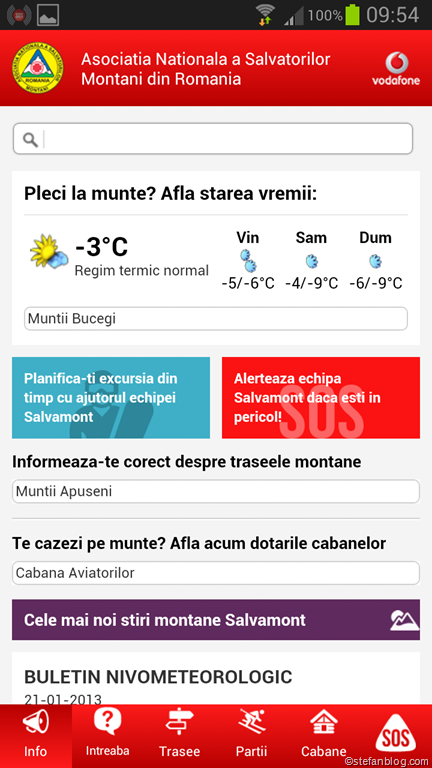Tap the Salvamont association logo

38,68
